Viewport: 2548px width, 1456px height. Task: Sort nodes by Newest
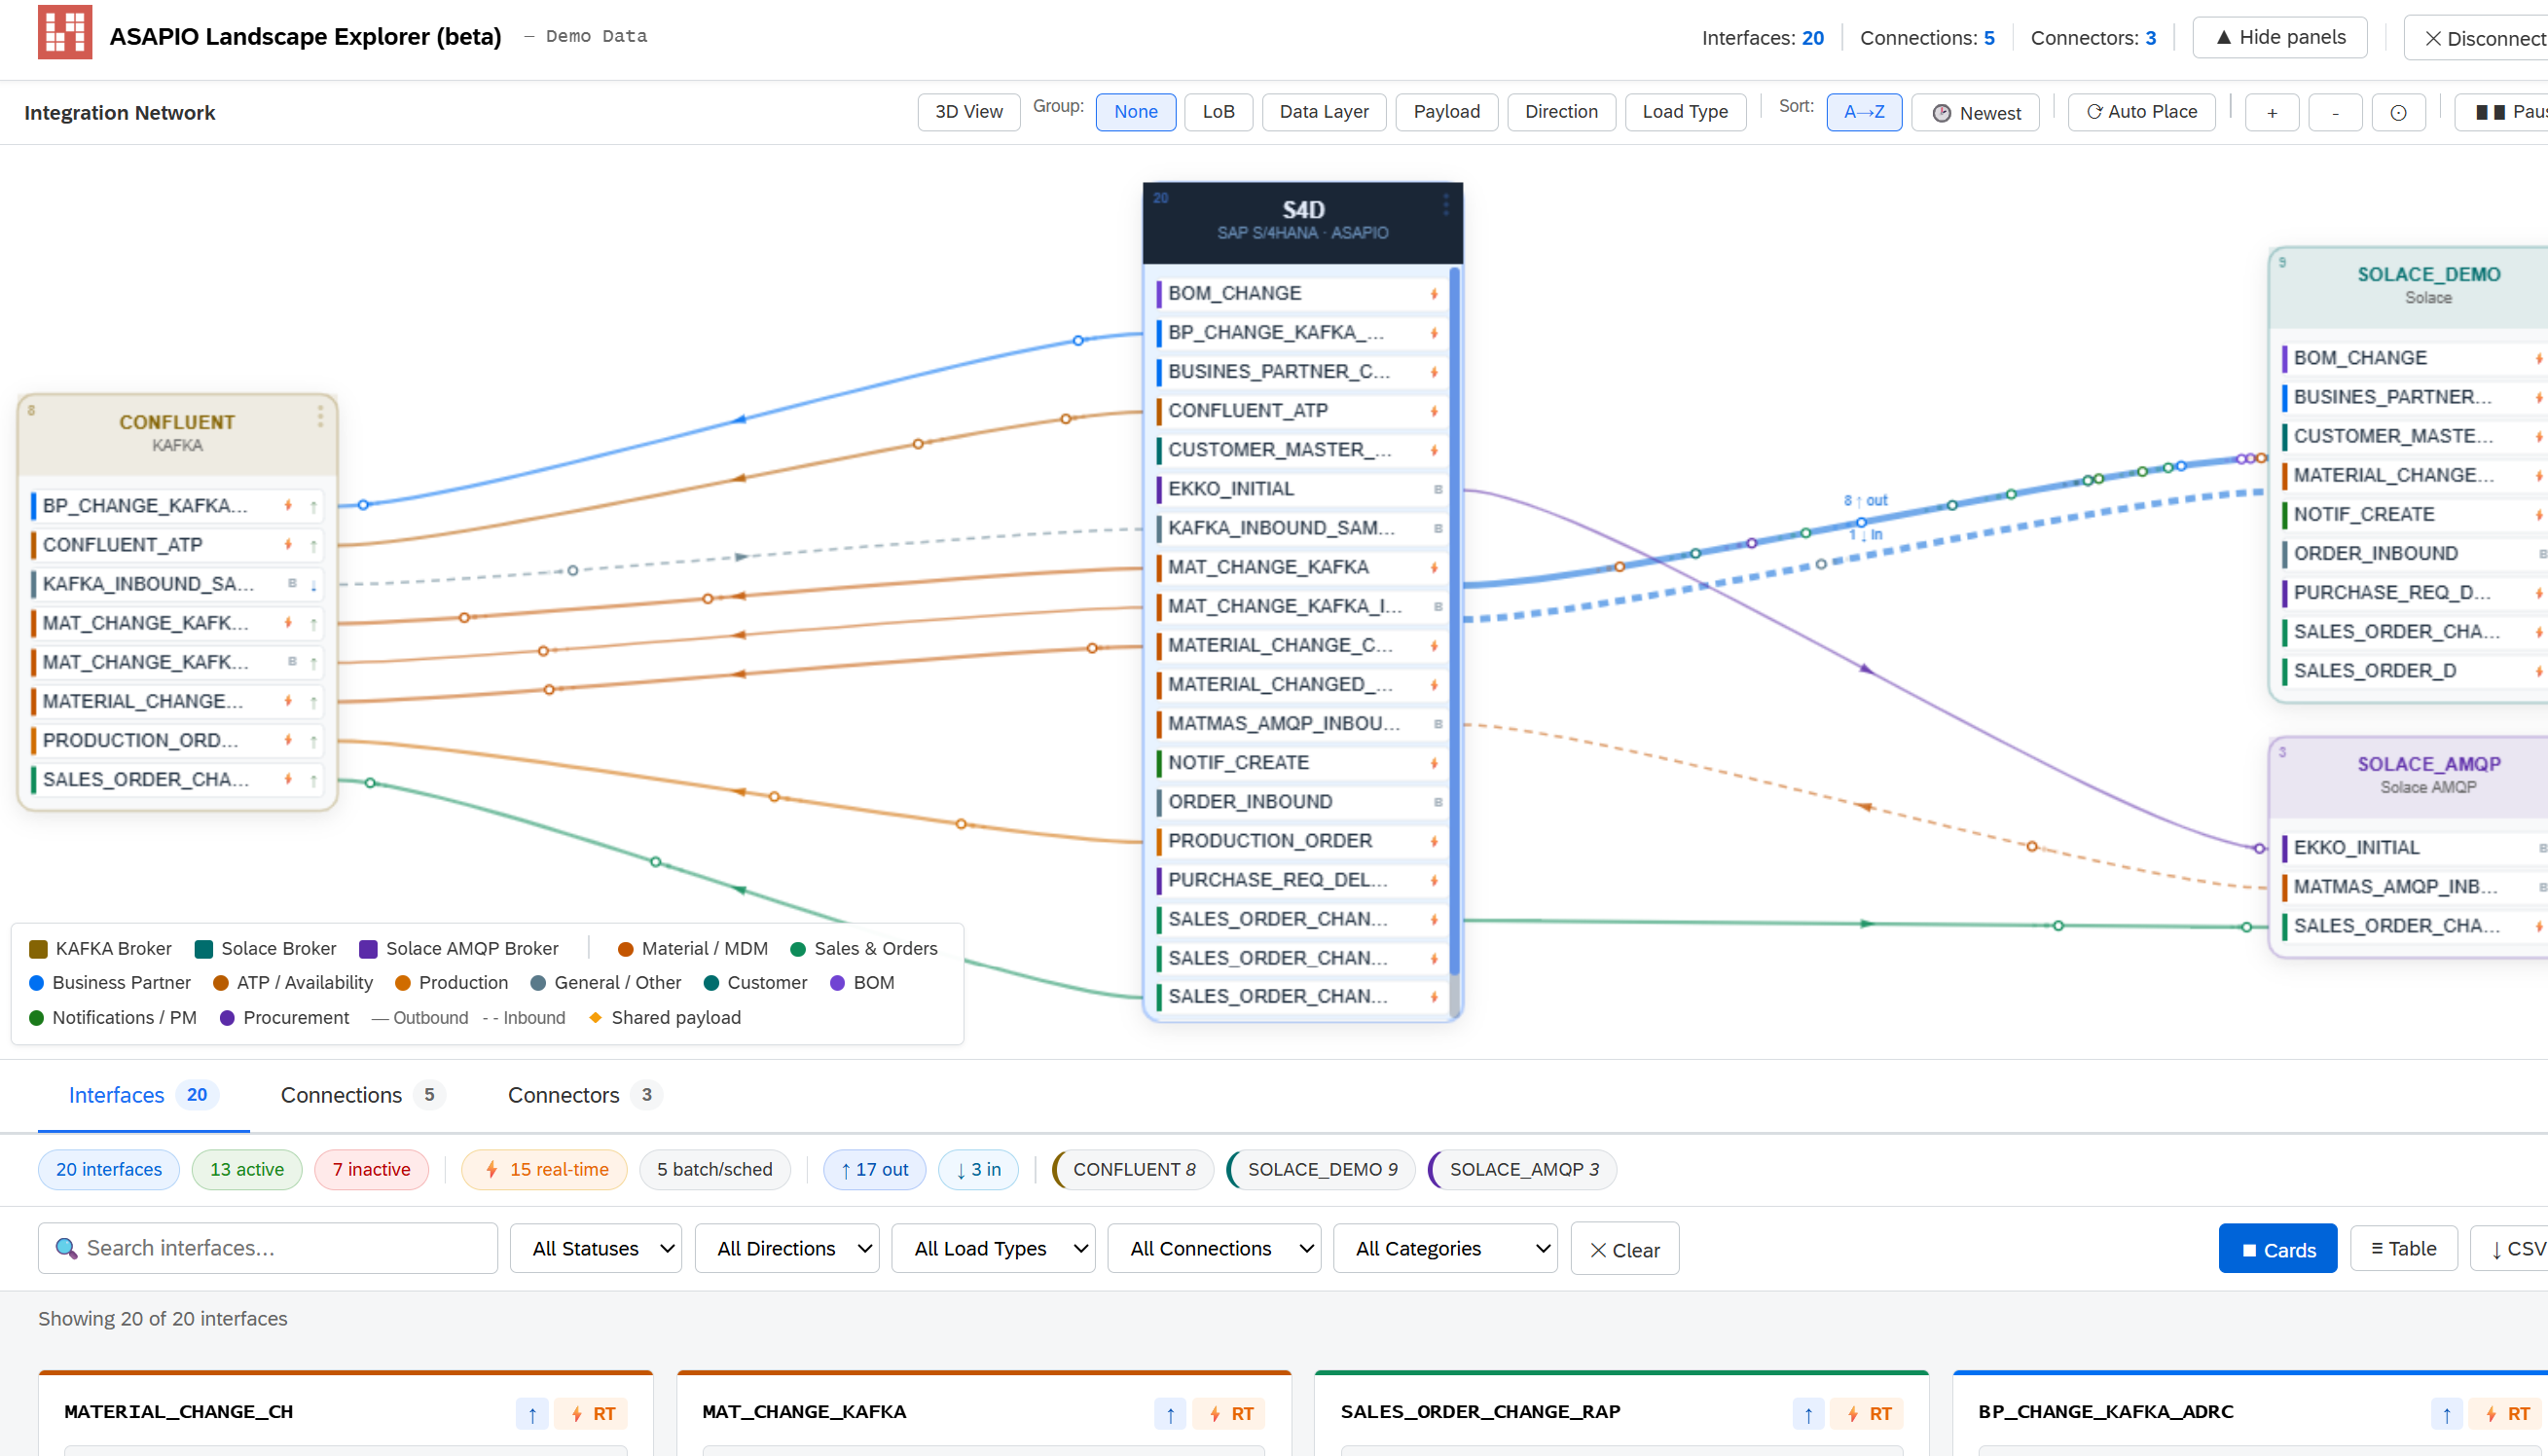tap(1975, 113)
